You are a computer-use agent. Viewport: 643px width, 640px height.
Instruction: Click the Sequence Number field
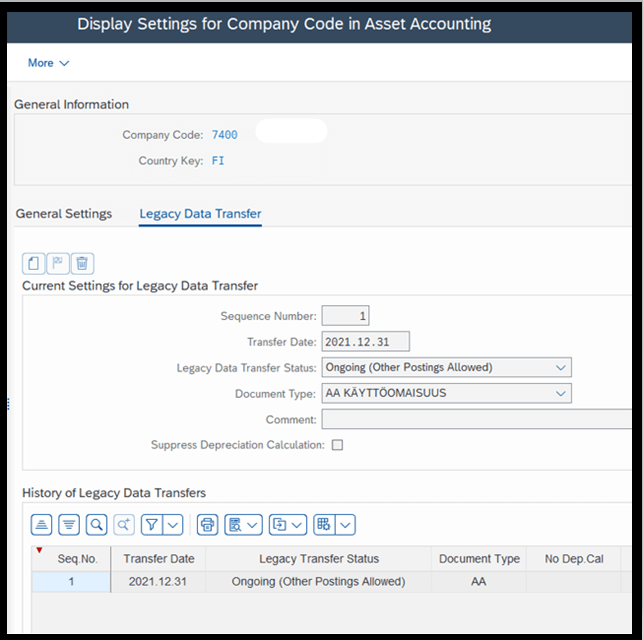345,316
